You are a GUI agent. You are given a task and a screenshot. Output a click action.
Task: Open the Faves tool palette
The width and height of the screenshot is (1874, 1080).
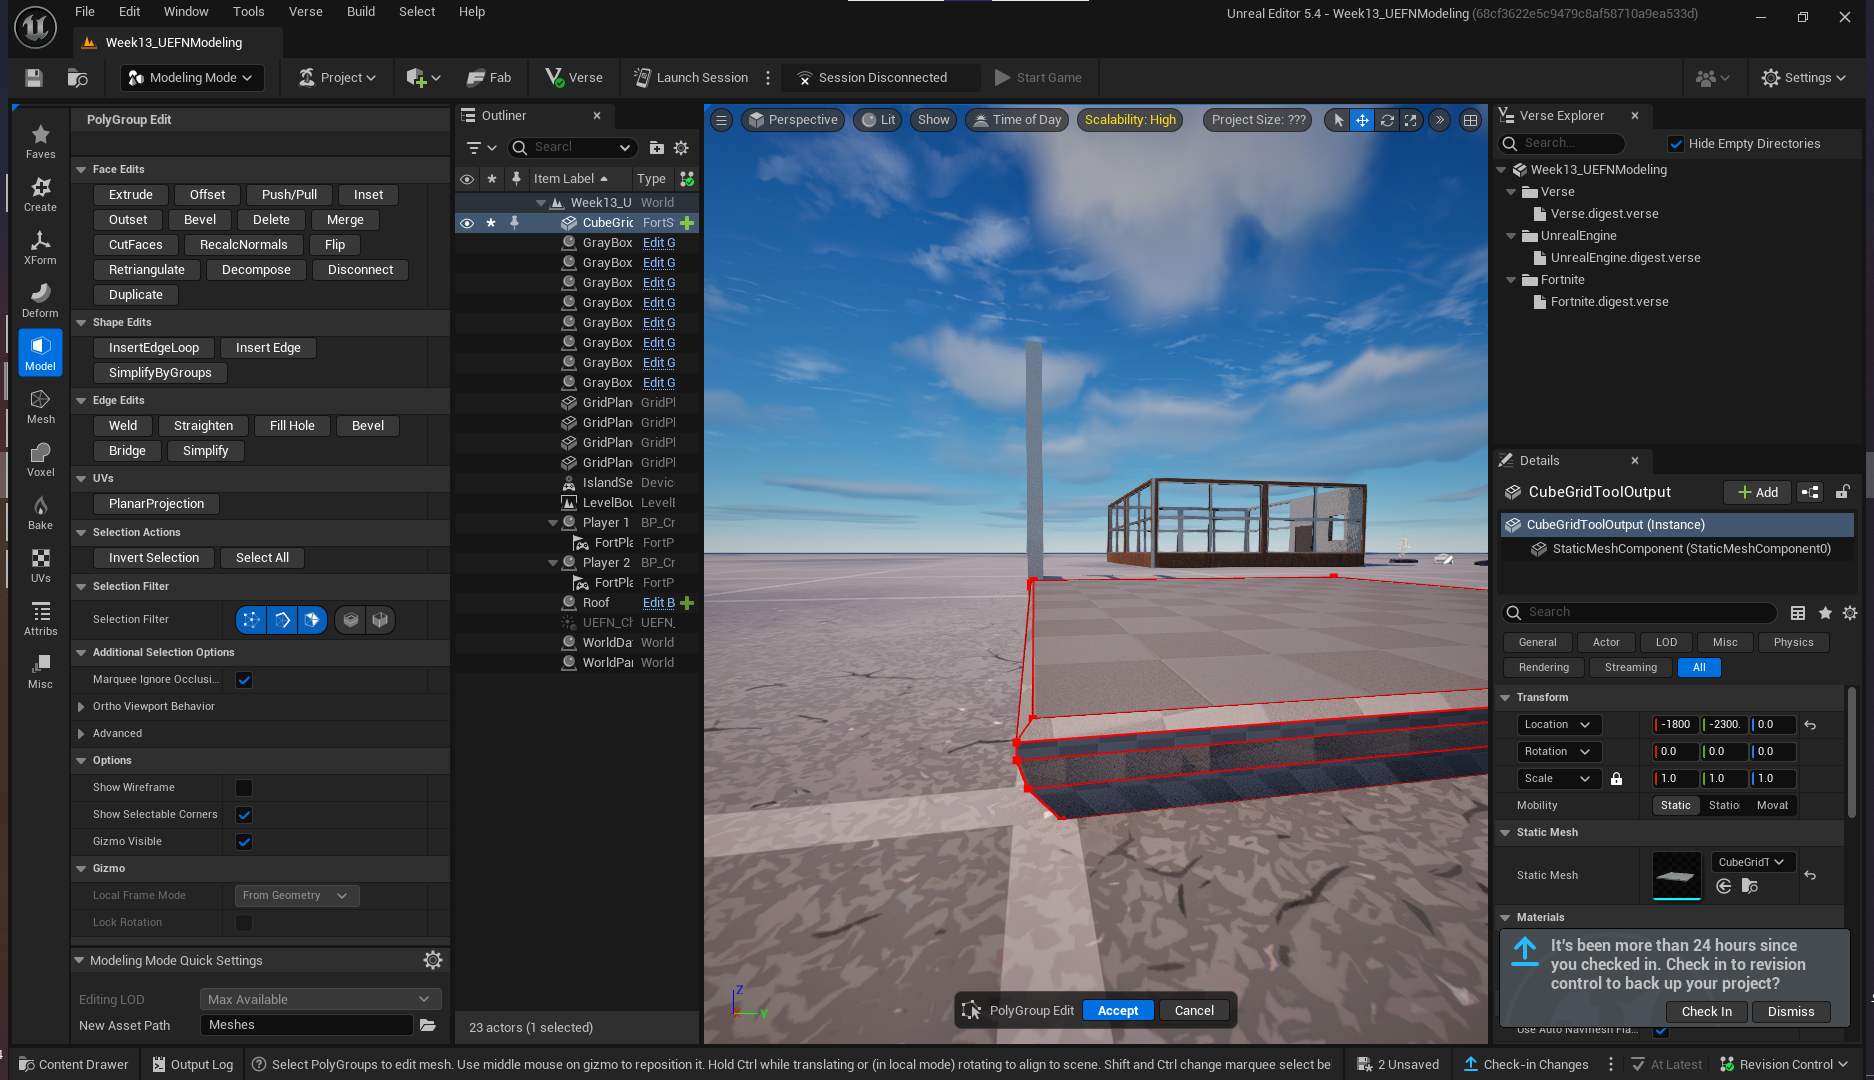pyautogui.click(x=40, y=141)
